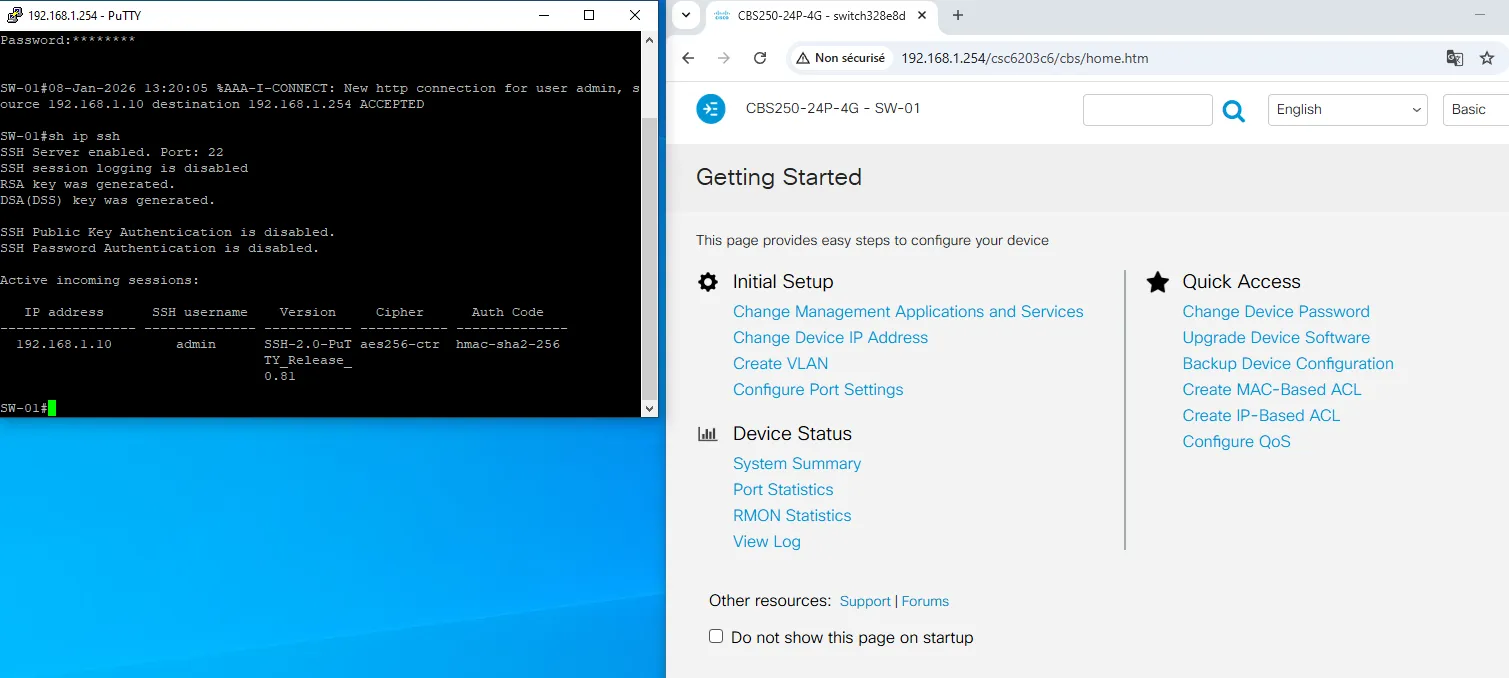Click 'SSH Server enabled. Port: 22' line

pyautogui.click(x=112, y=152)
